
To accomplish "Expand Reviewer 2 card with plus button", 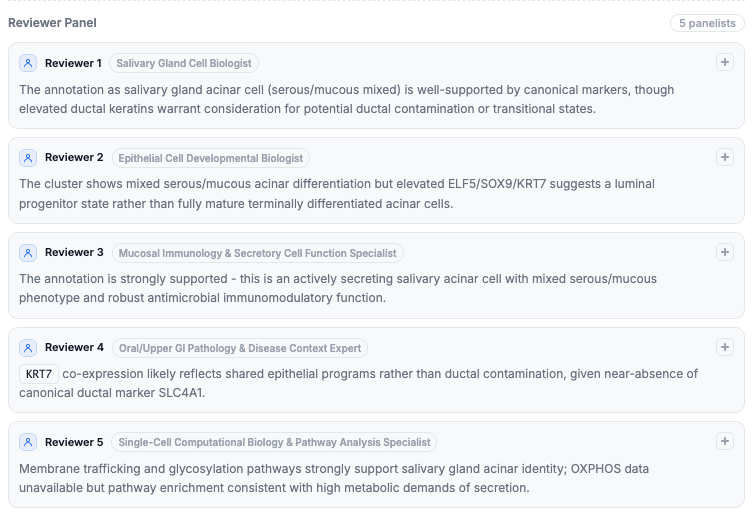I will (x=725, y=157).
